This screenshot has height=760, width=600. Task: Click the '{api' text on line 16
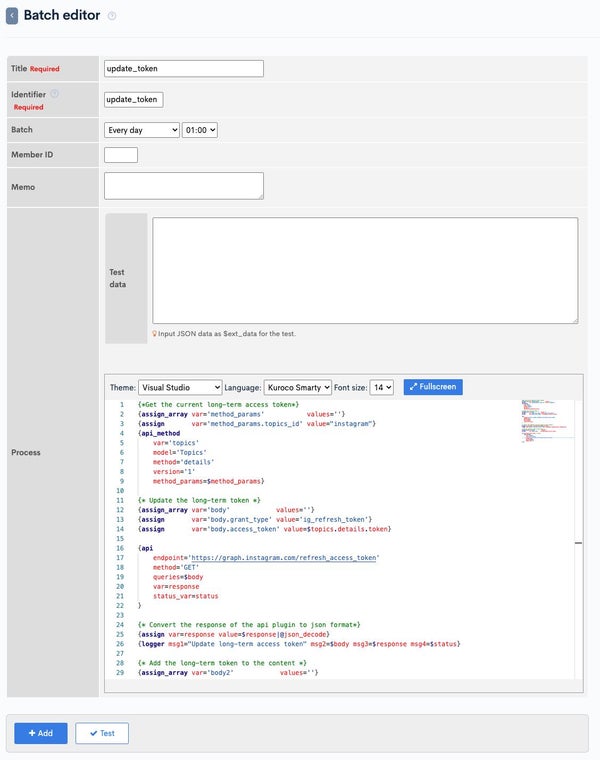coord(145,548)
